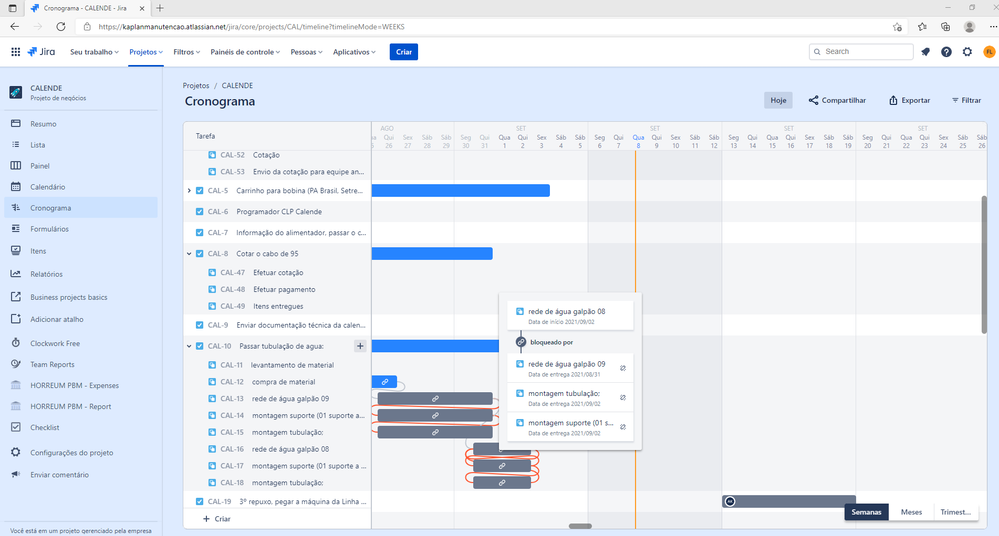This screenshot has height=536, width=999.
Task: Collapse the CAL-10 task row
Action: (189, 346)
